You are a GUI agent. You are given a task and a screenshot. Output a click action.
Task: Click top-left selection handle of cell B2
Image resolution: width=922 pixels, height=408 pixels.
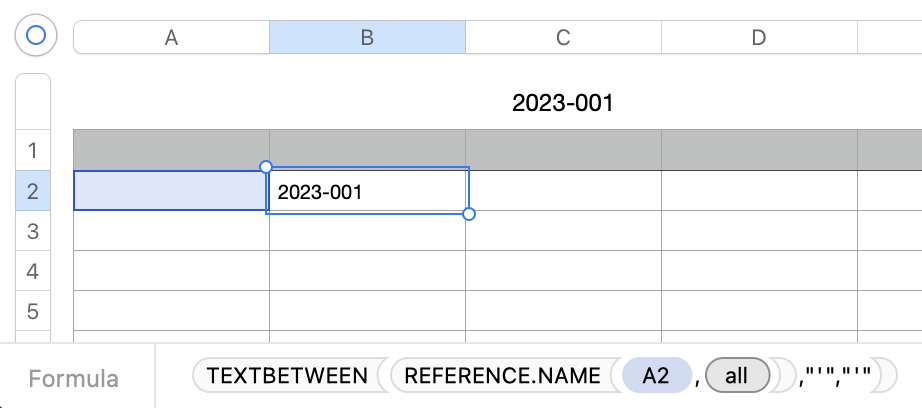(x=266, y=167)
